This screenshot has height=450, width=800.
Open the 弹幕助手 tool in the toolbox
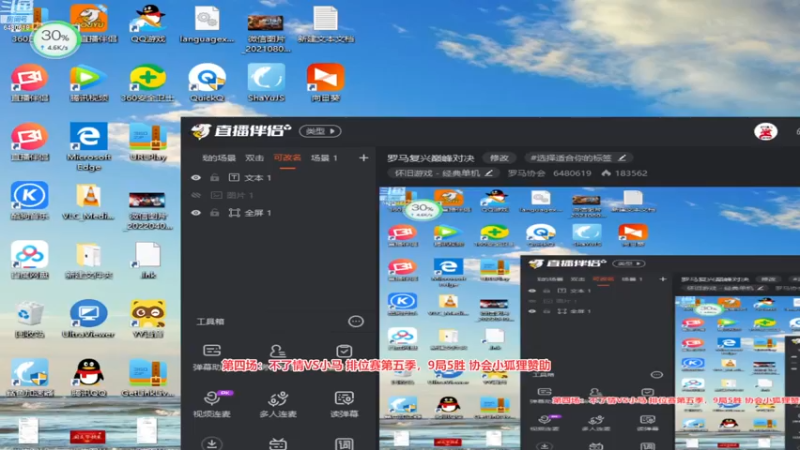click(211, 357)
